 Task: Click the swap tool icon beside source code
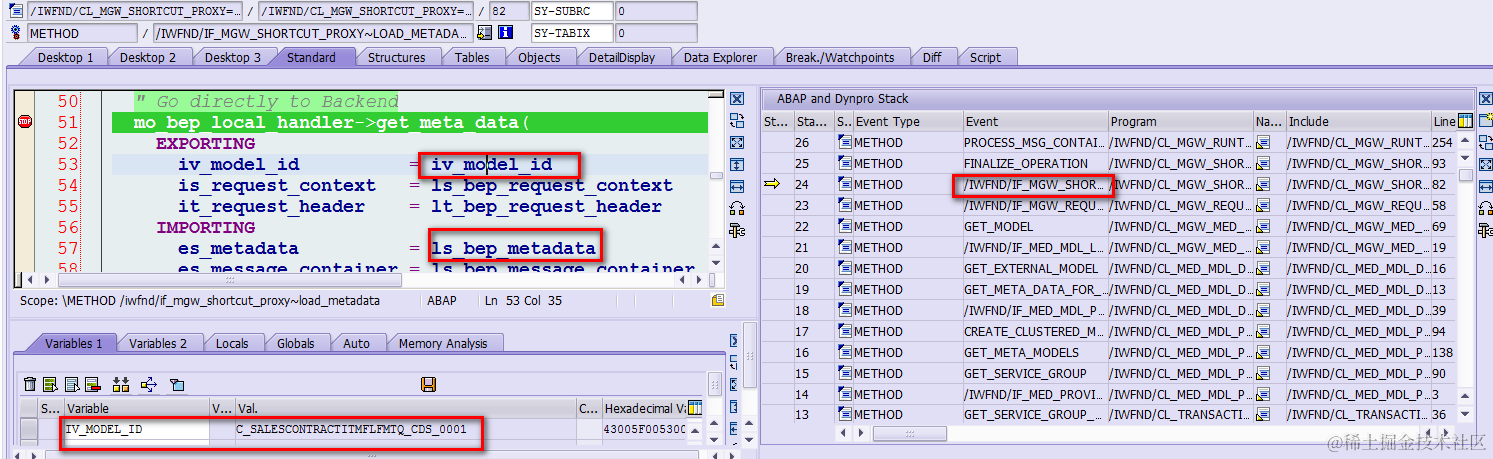736,121
